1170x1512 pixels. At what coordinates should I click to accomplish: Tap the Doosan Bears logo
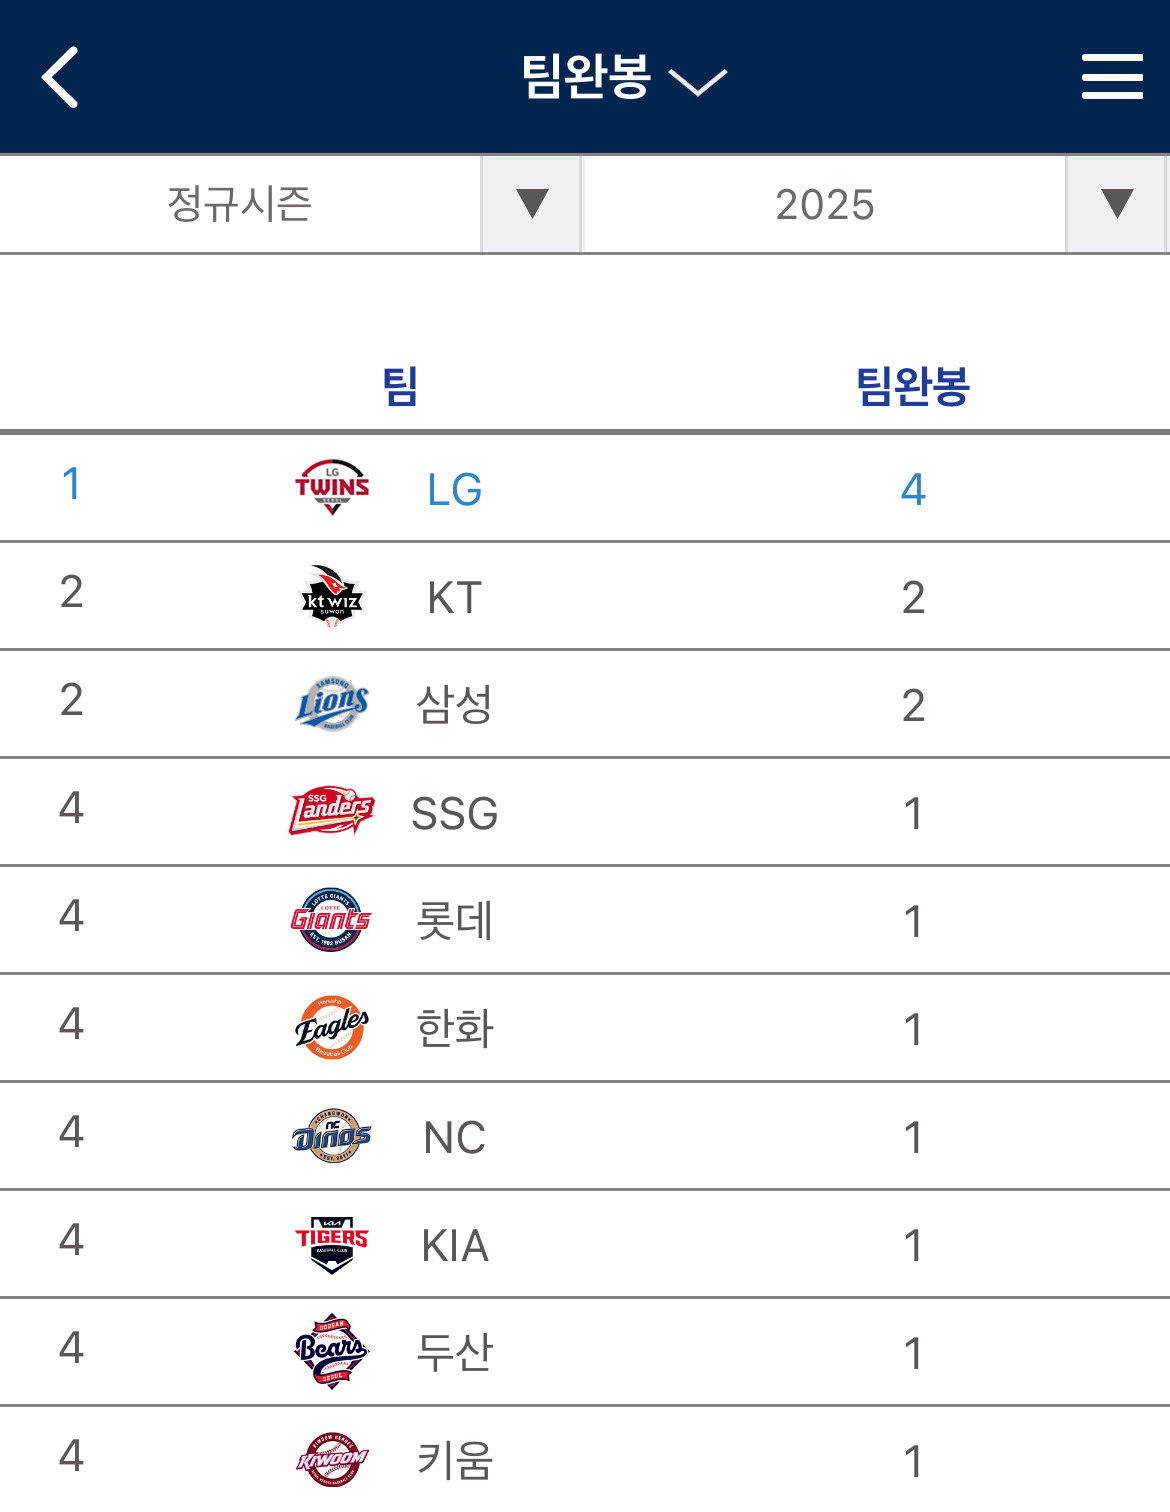click(332, 1352)
